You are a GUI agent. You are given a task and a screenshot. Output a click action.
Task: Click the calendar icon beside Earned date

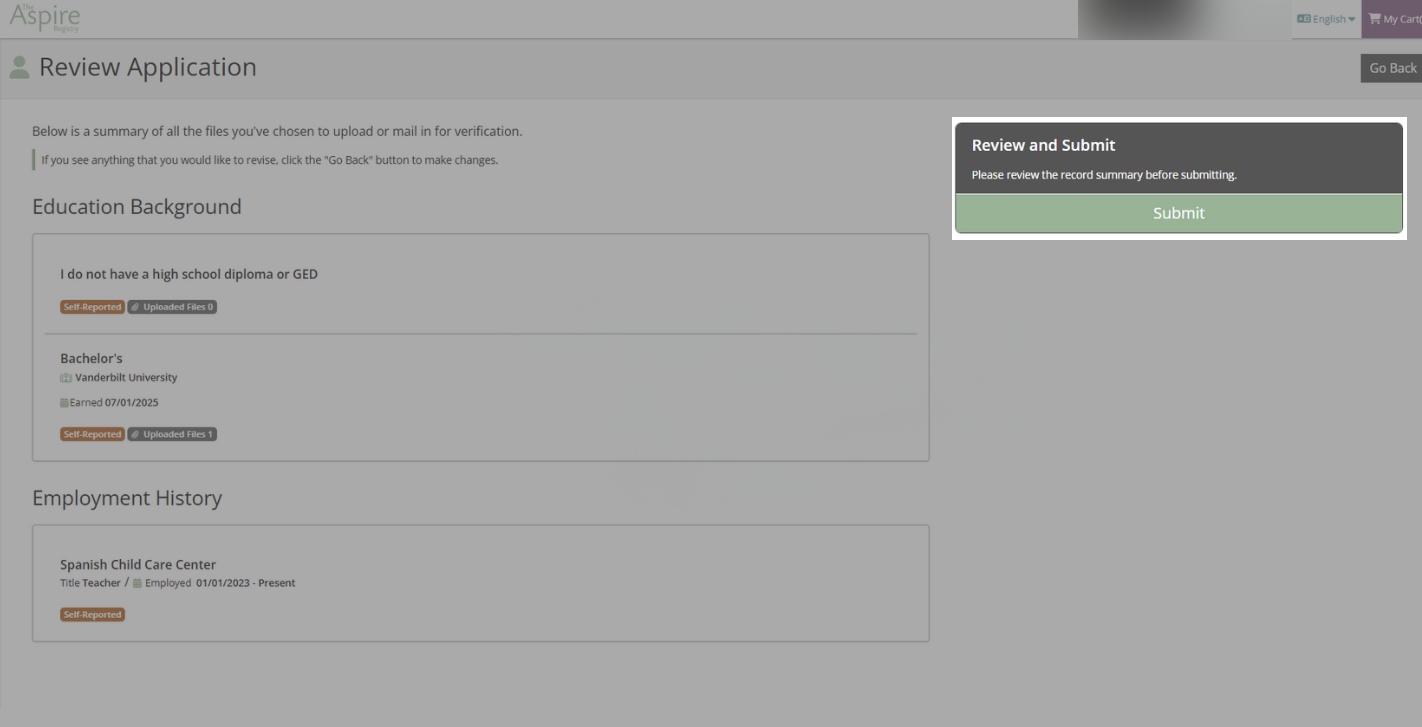pyautogui.click(x=64, y=403)
